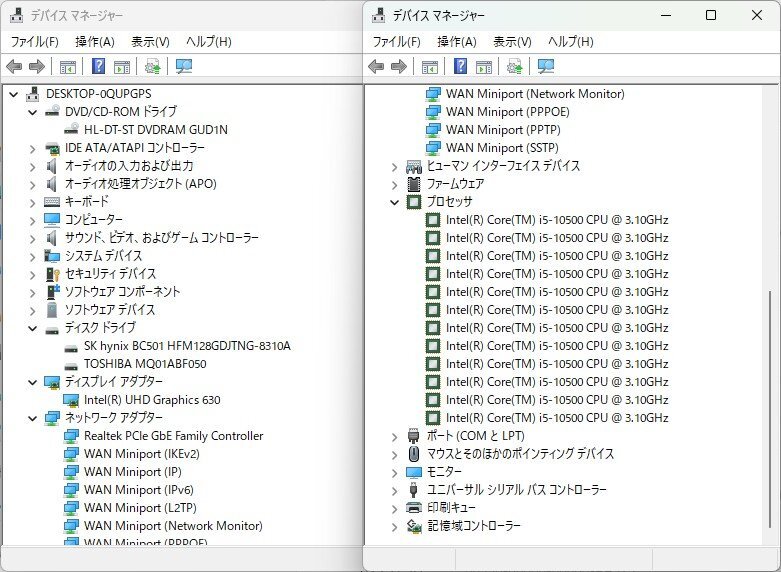Open ファイル(F) menu in left window

[34, 42]
